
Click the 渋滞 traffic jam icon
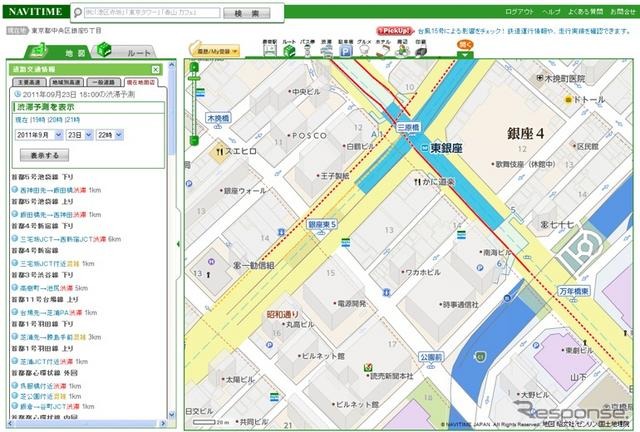point(326,49)
